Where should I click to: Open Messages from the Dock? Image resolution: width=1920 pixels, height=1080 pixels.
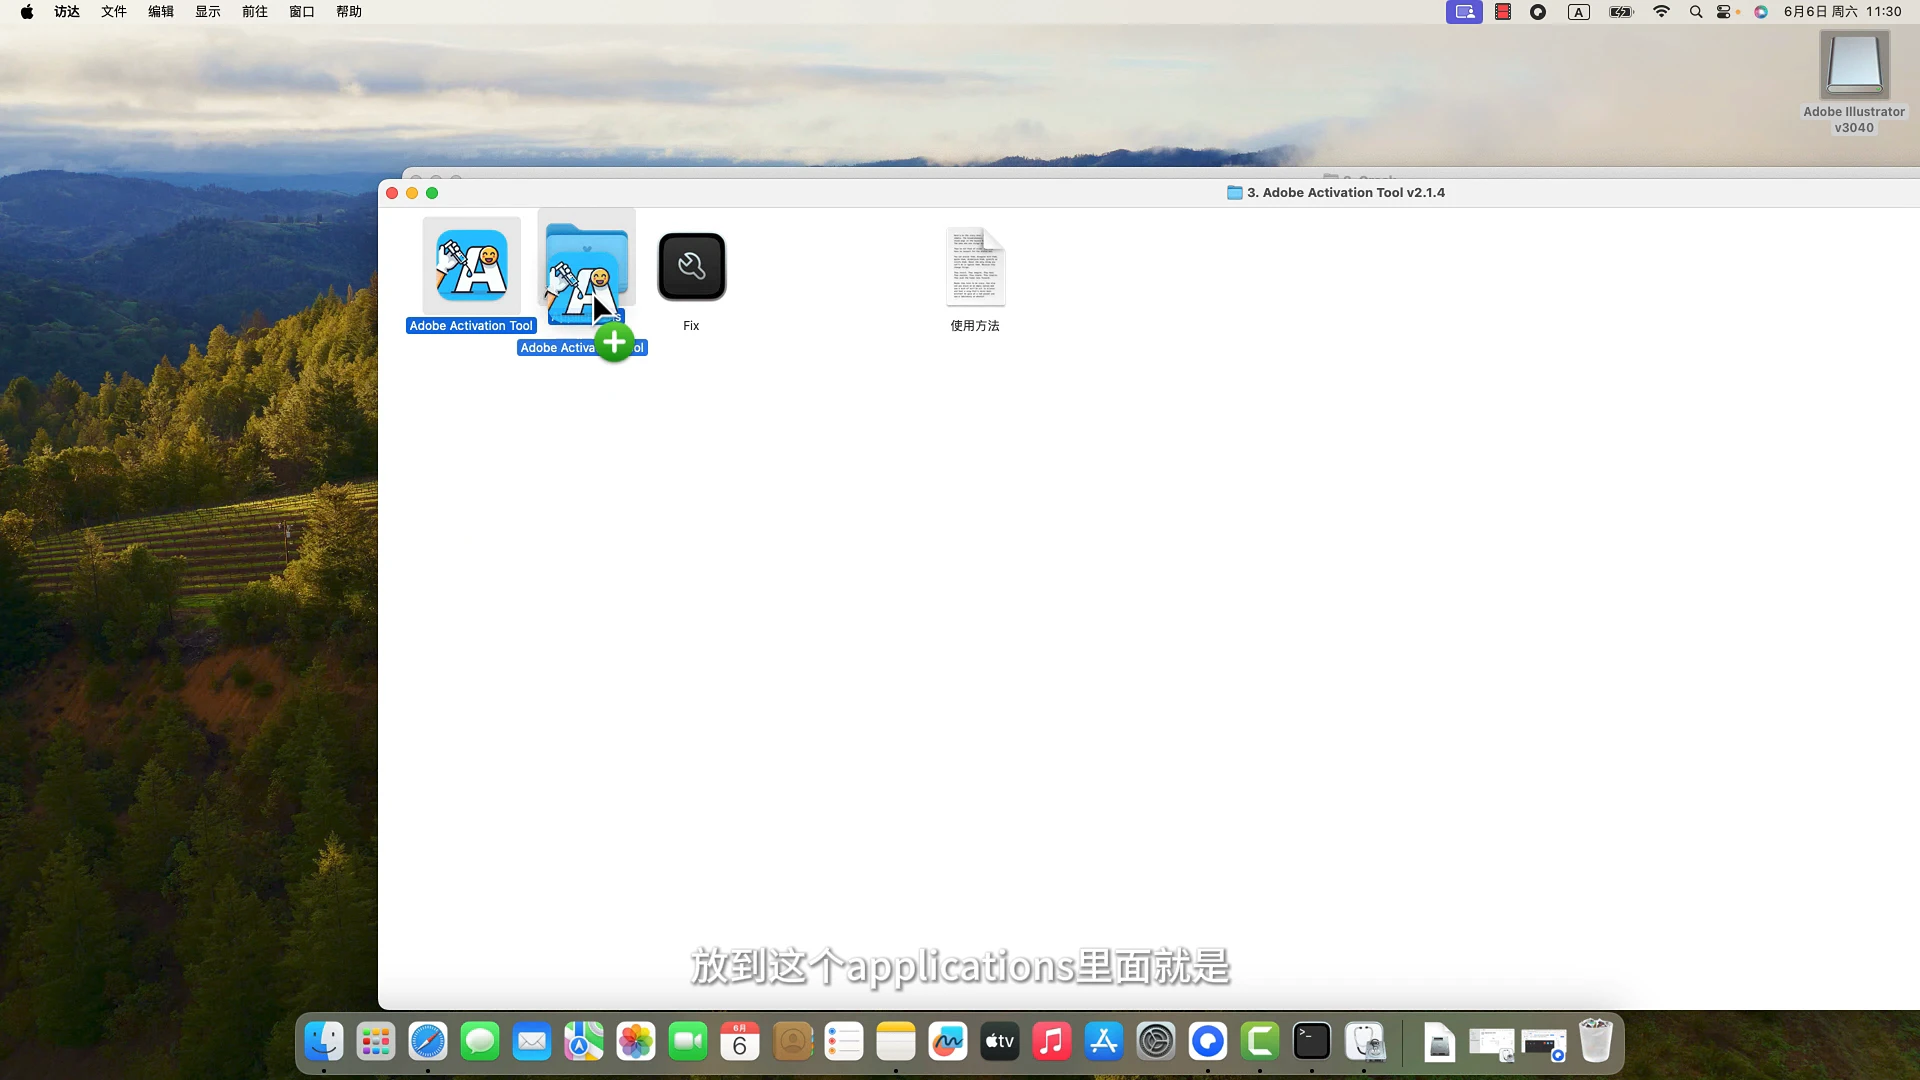pyautogui.click(x=480, y=1042)
